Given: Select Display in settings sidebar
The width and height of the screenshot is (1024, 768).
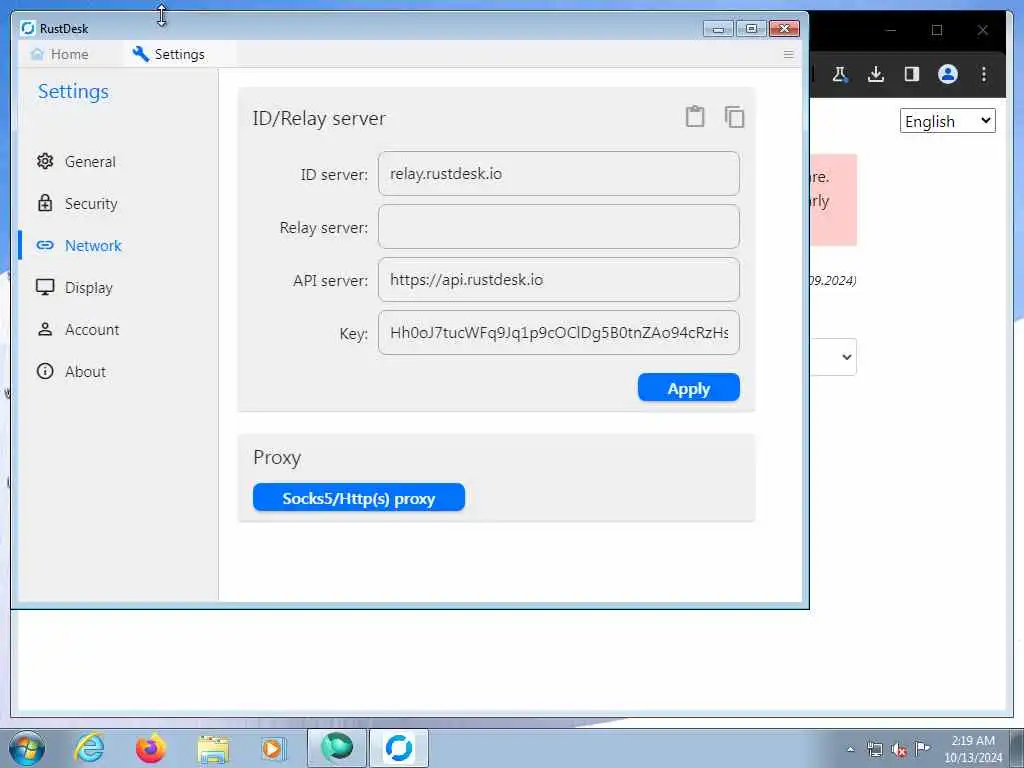Looking at the screenshot, I should coord(88,287).
